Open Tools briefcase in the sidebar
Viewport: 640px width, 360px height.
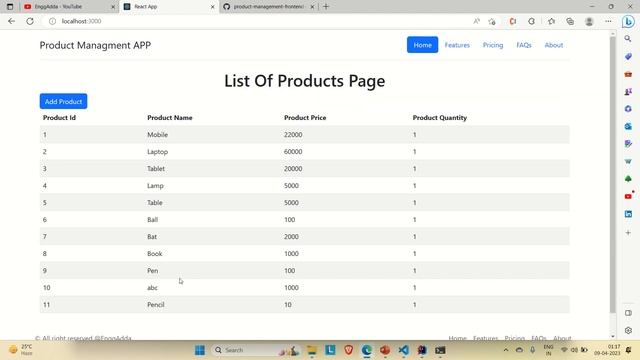pyautogui.click(x=628, y=74)
